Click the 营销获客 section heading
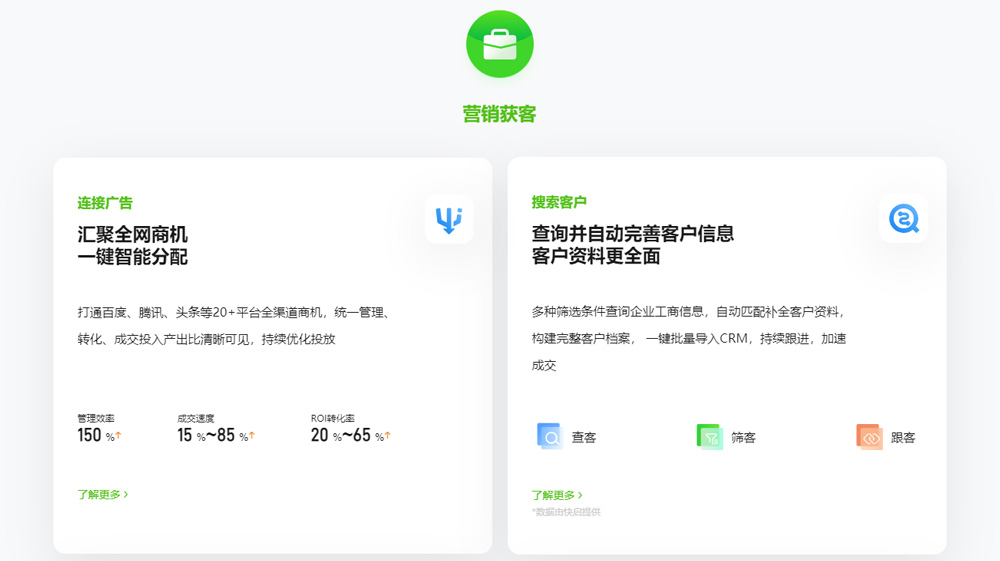Viewport: 1000px width, 561px height. tap(499, 114)
